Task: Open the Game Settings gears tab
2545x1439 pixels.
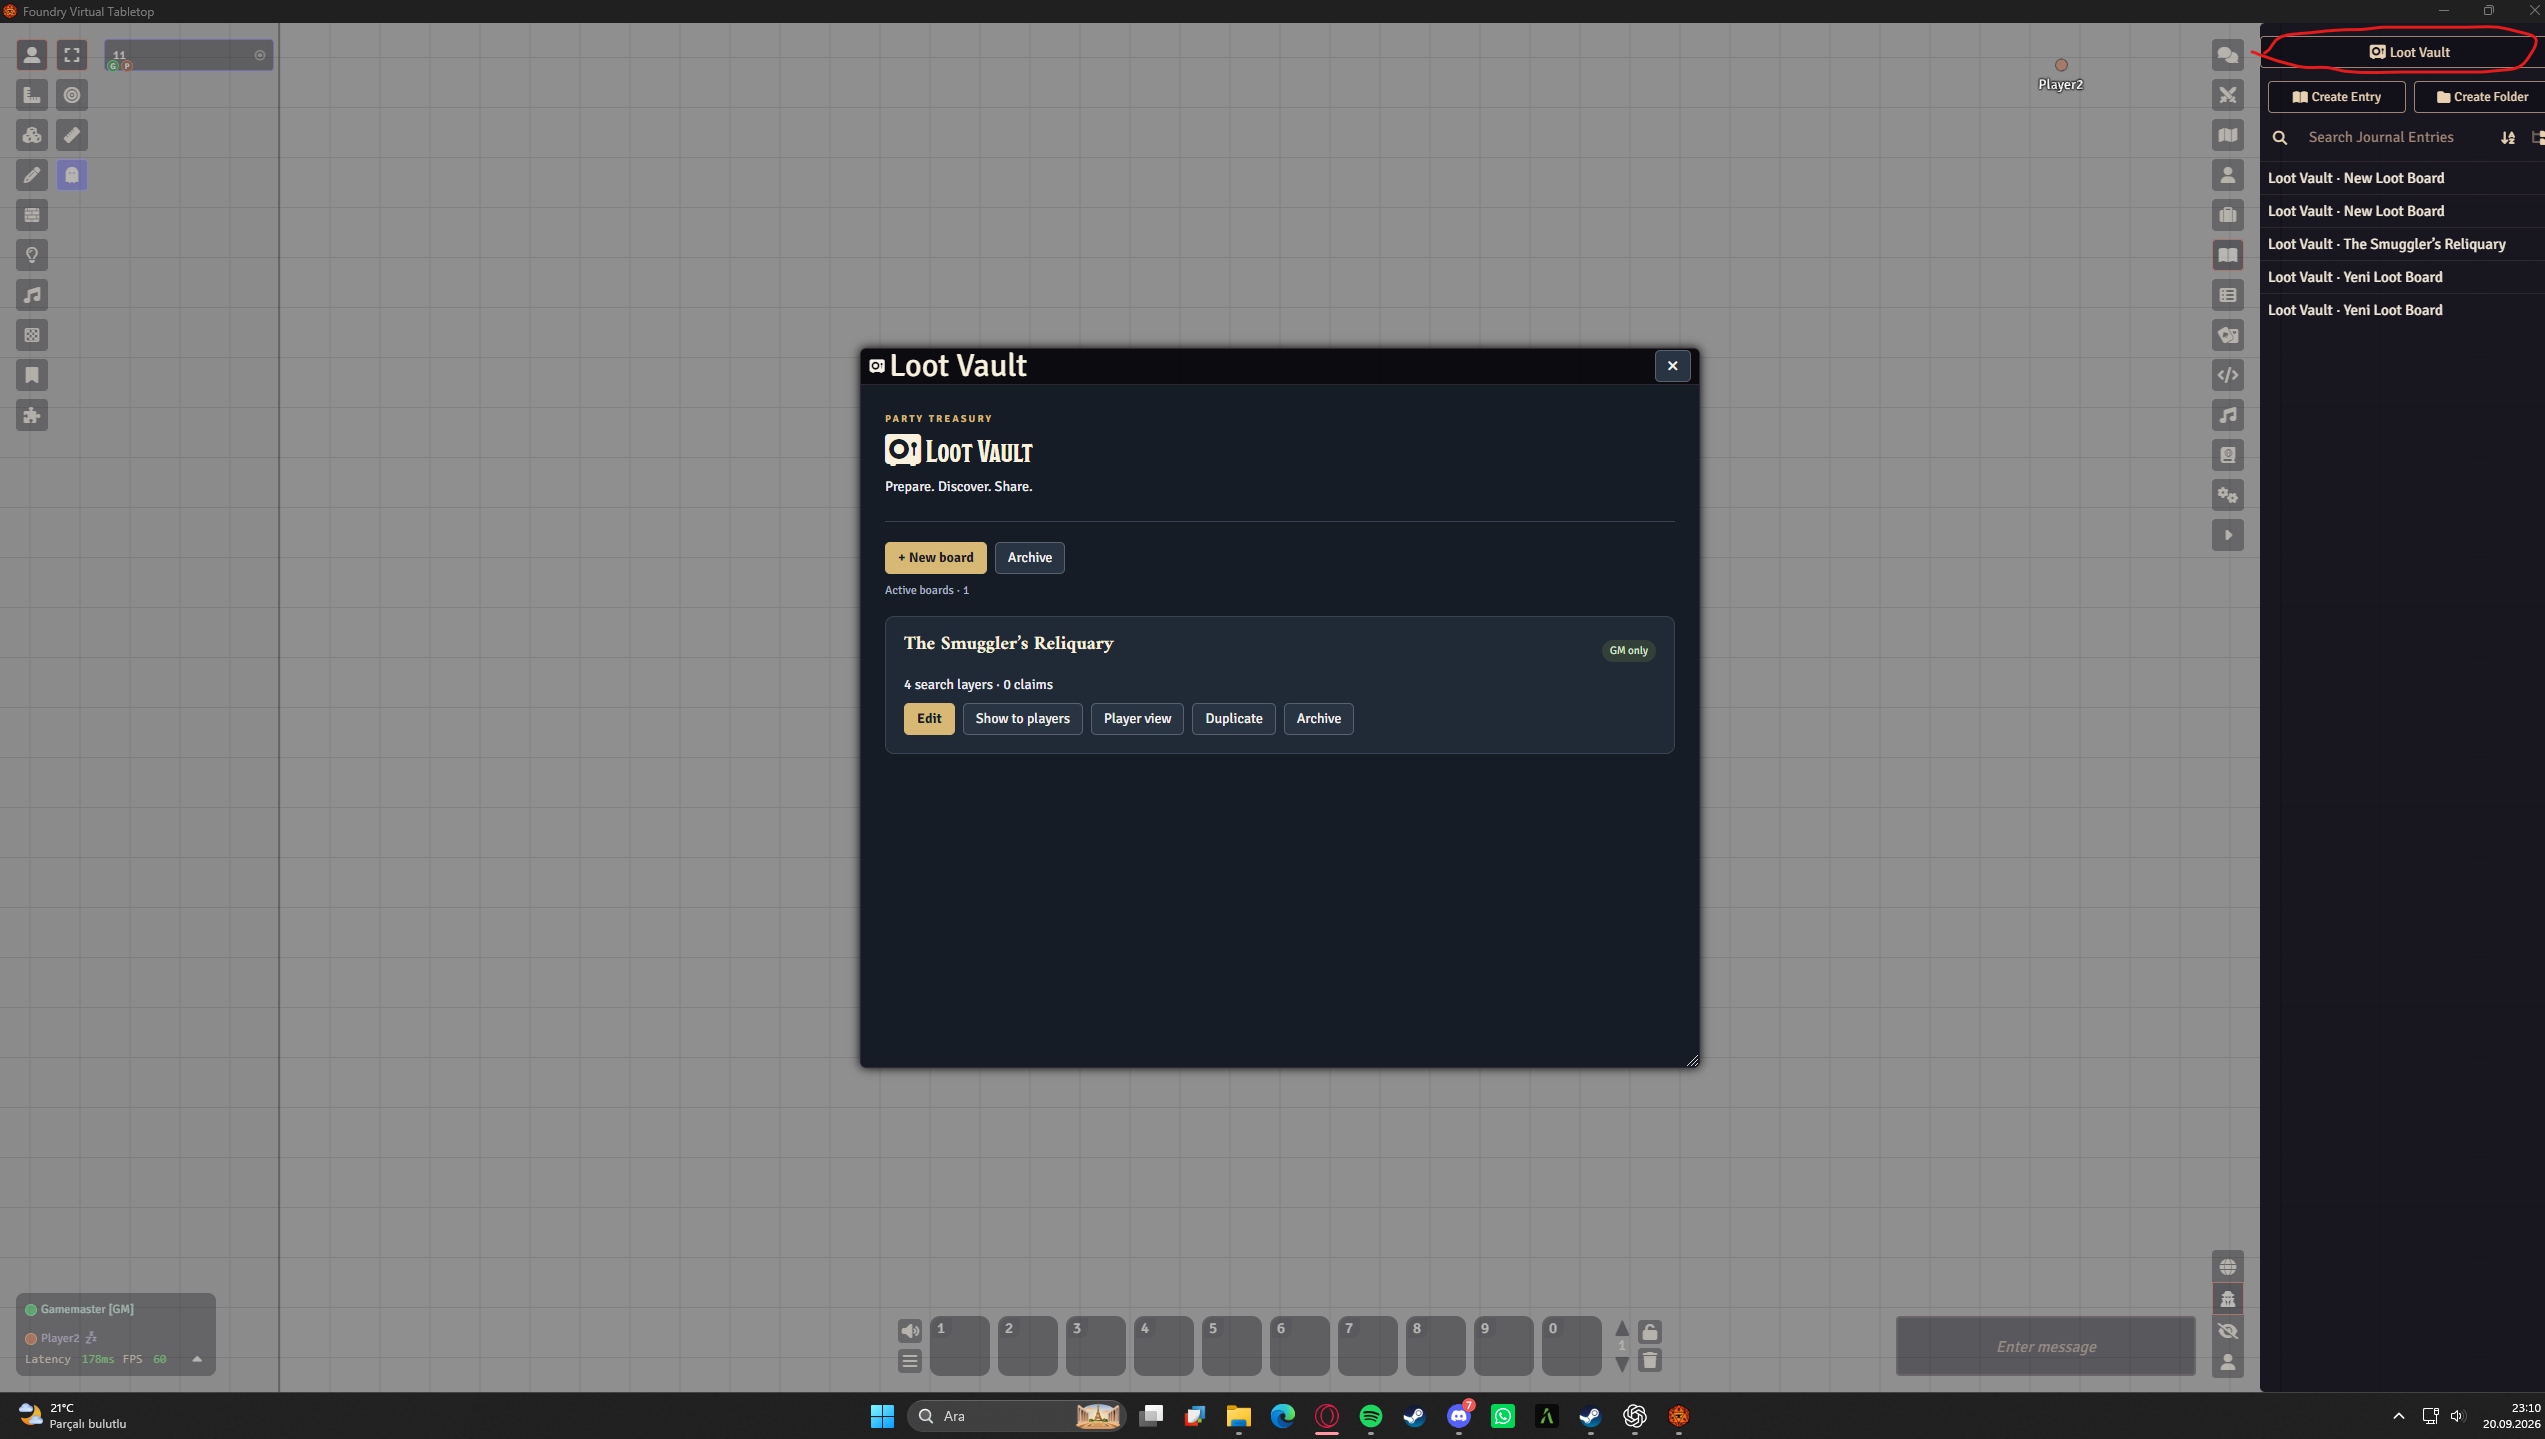Action: click(2227, 495)
